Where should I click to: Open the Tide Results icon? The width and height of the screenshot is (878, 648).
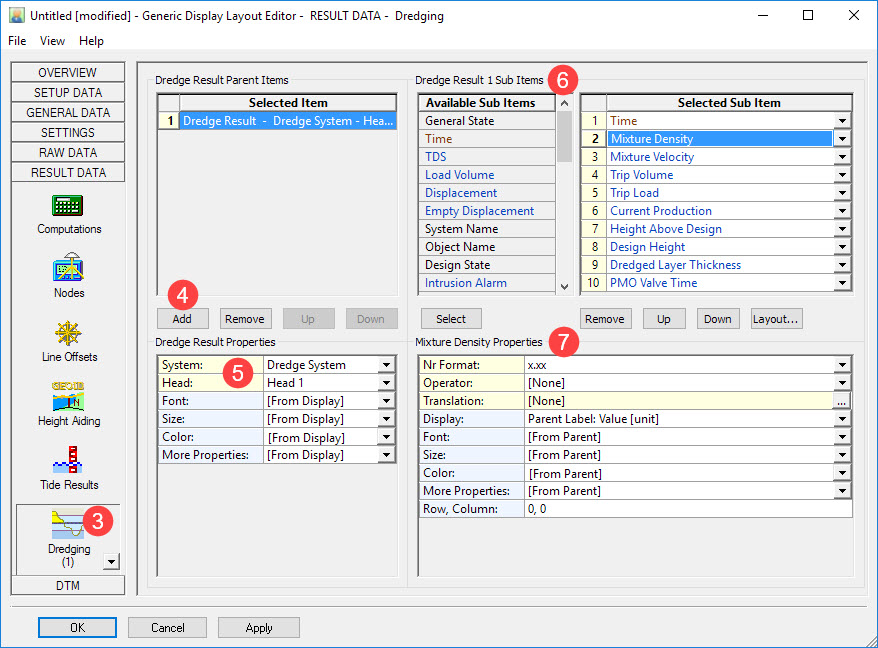tap(68, 462)
